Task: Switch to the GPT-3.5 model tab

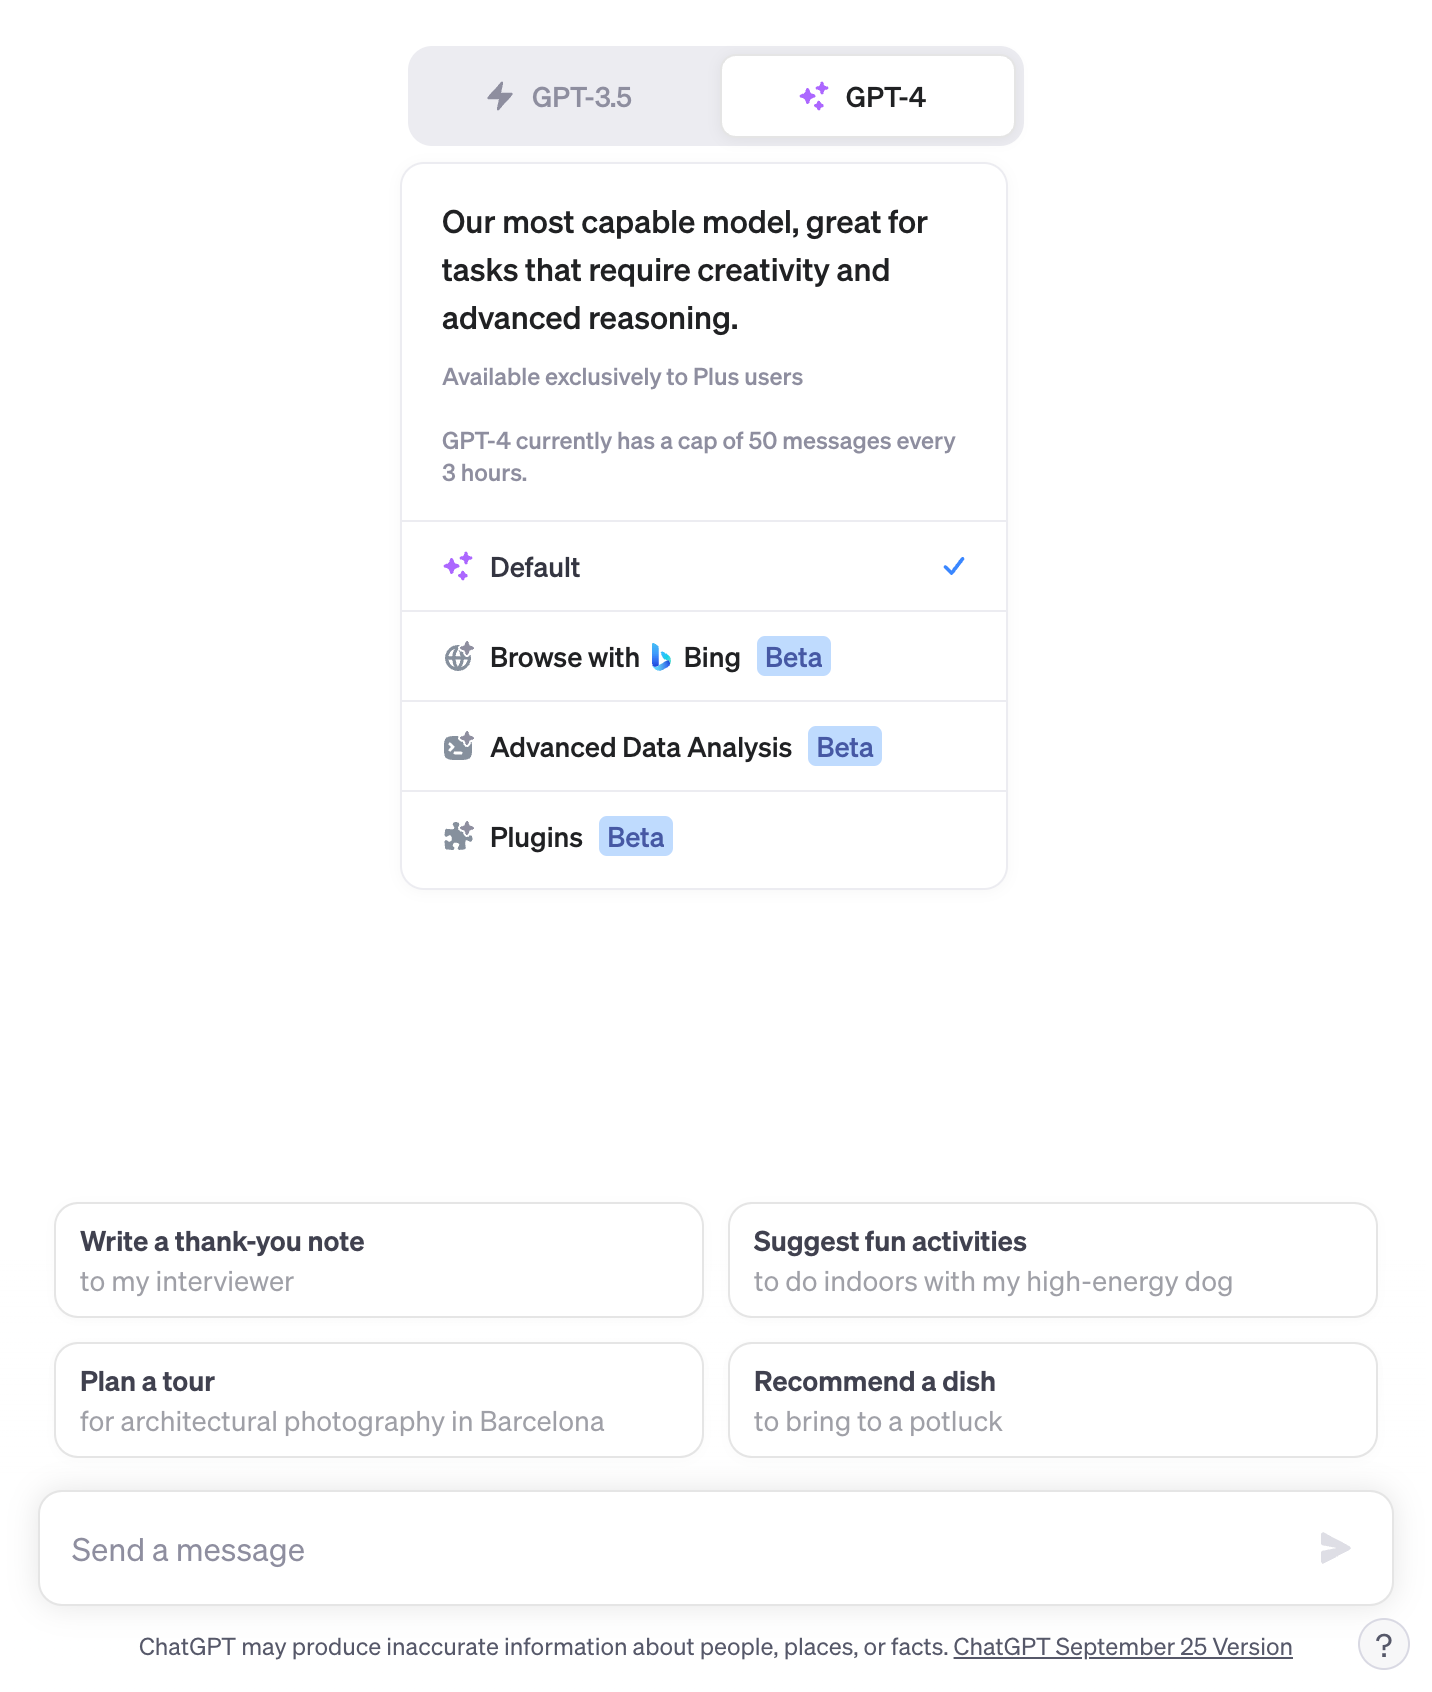Action: tap(565, 97)
